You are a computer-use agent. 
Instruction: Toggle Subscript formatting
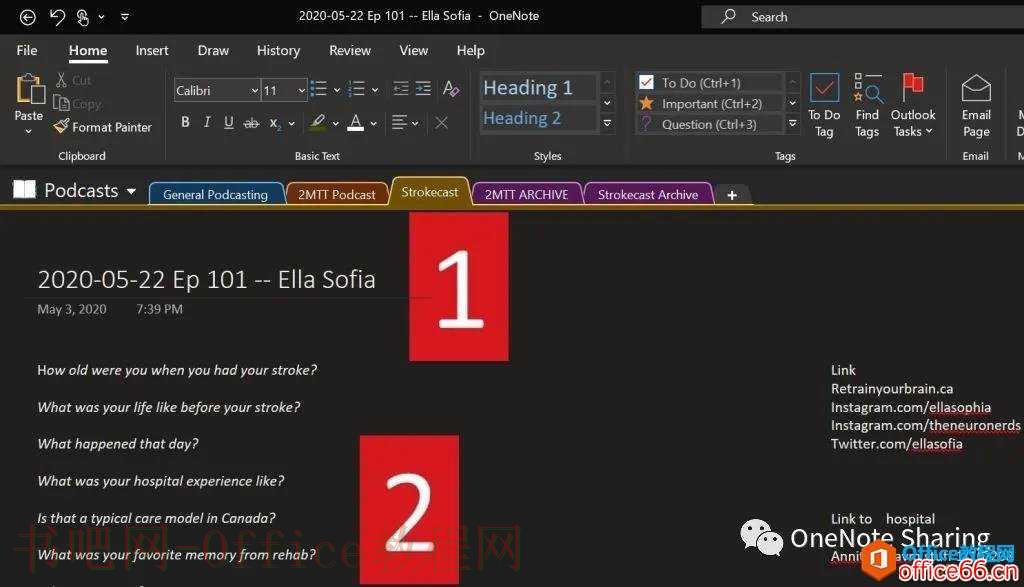pos(275,123)
